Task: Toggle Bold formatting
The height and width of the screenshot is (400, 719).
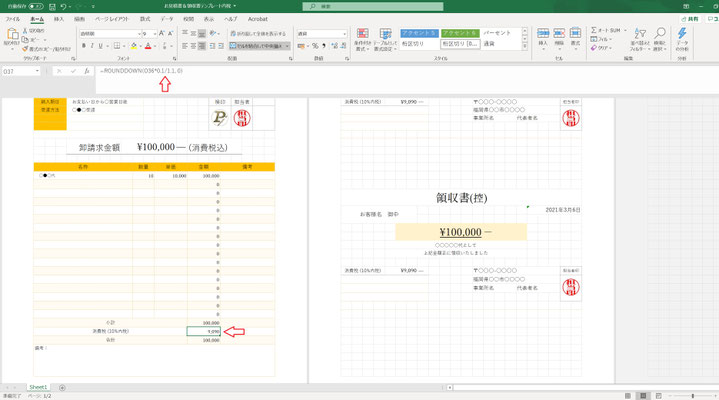Action: [83, 46]
